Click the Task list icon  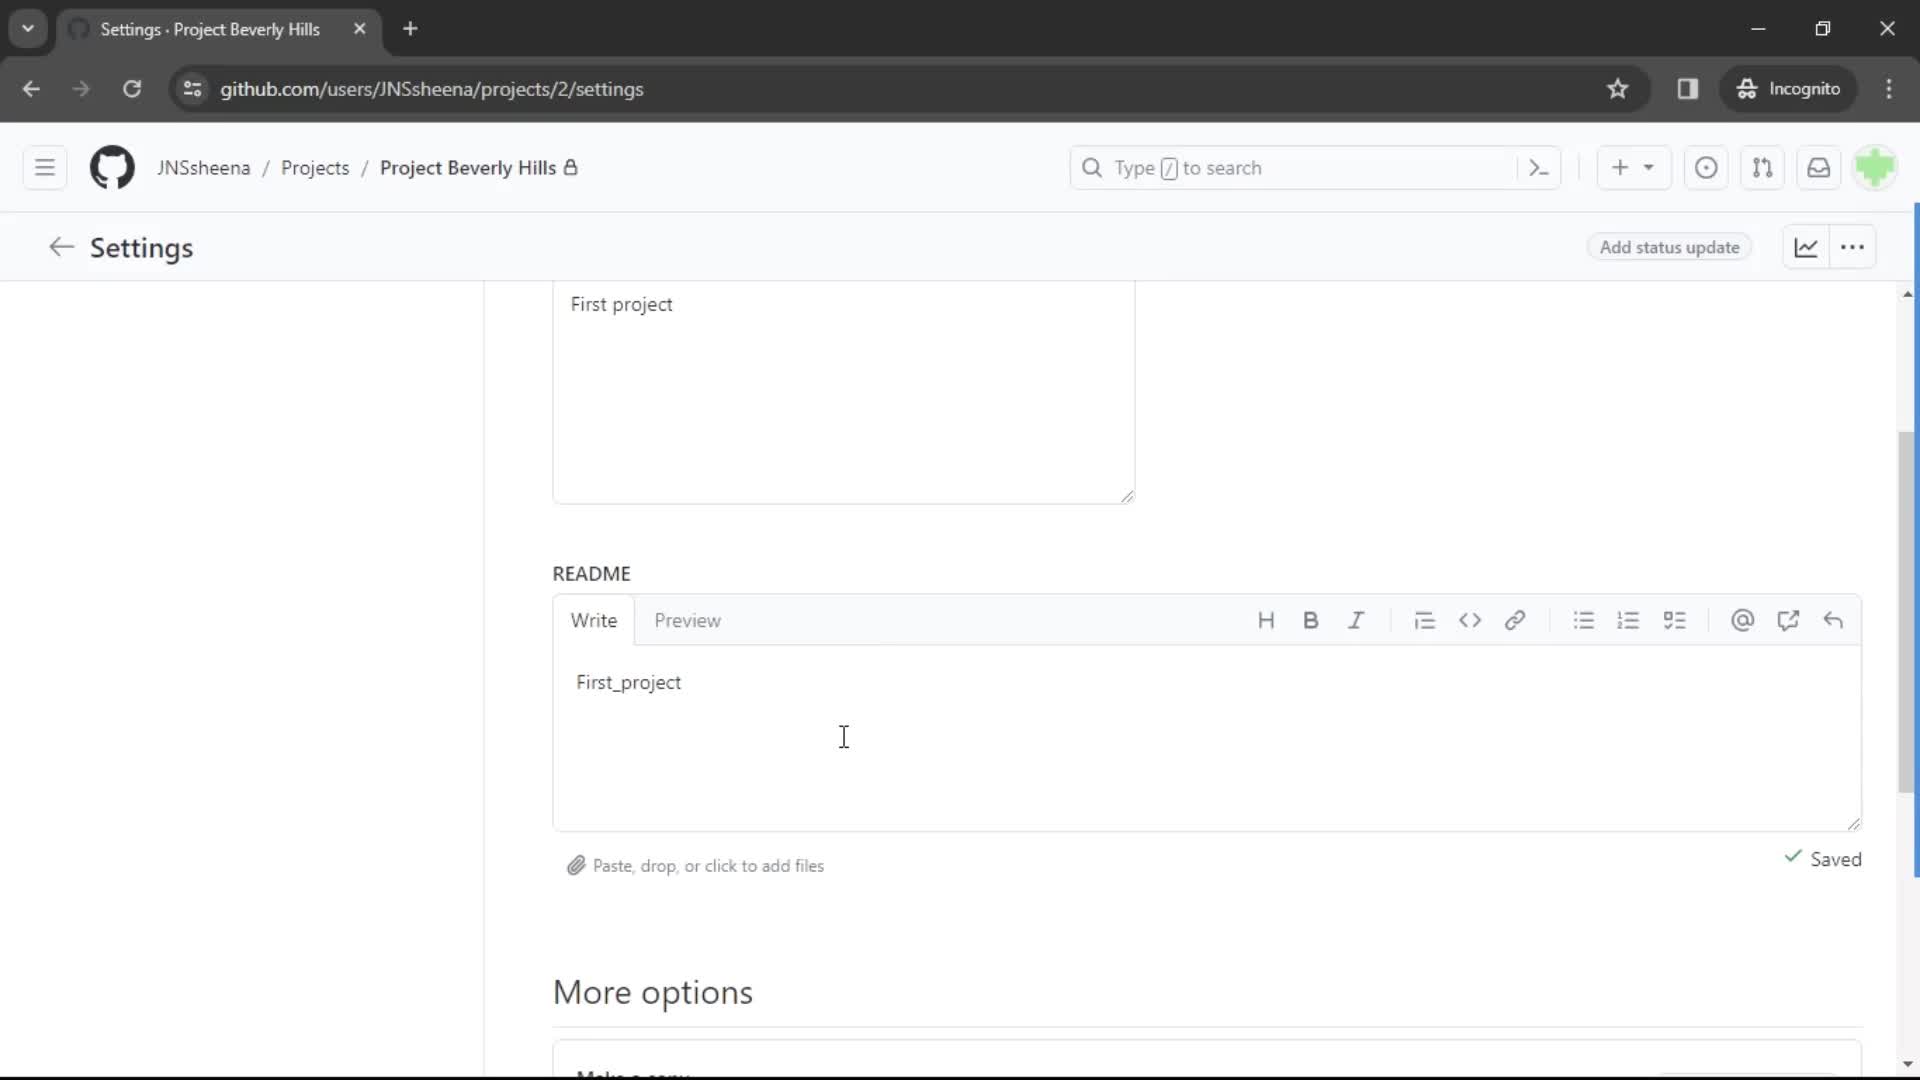[1675, 620]
